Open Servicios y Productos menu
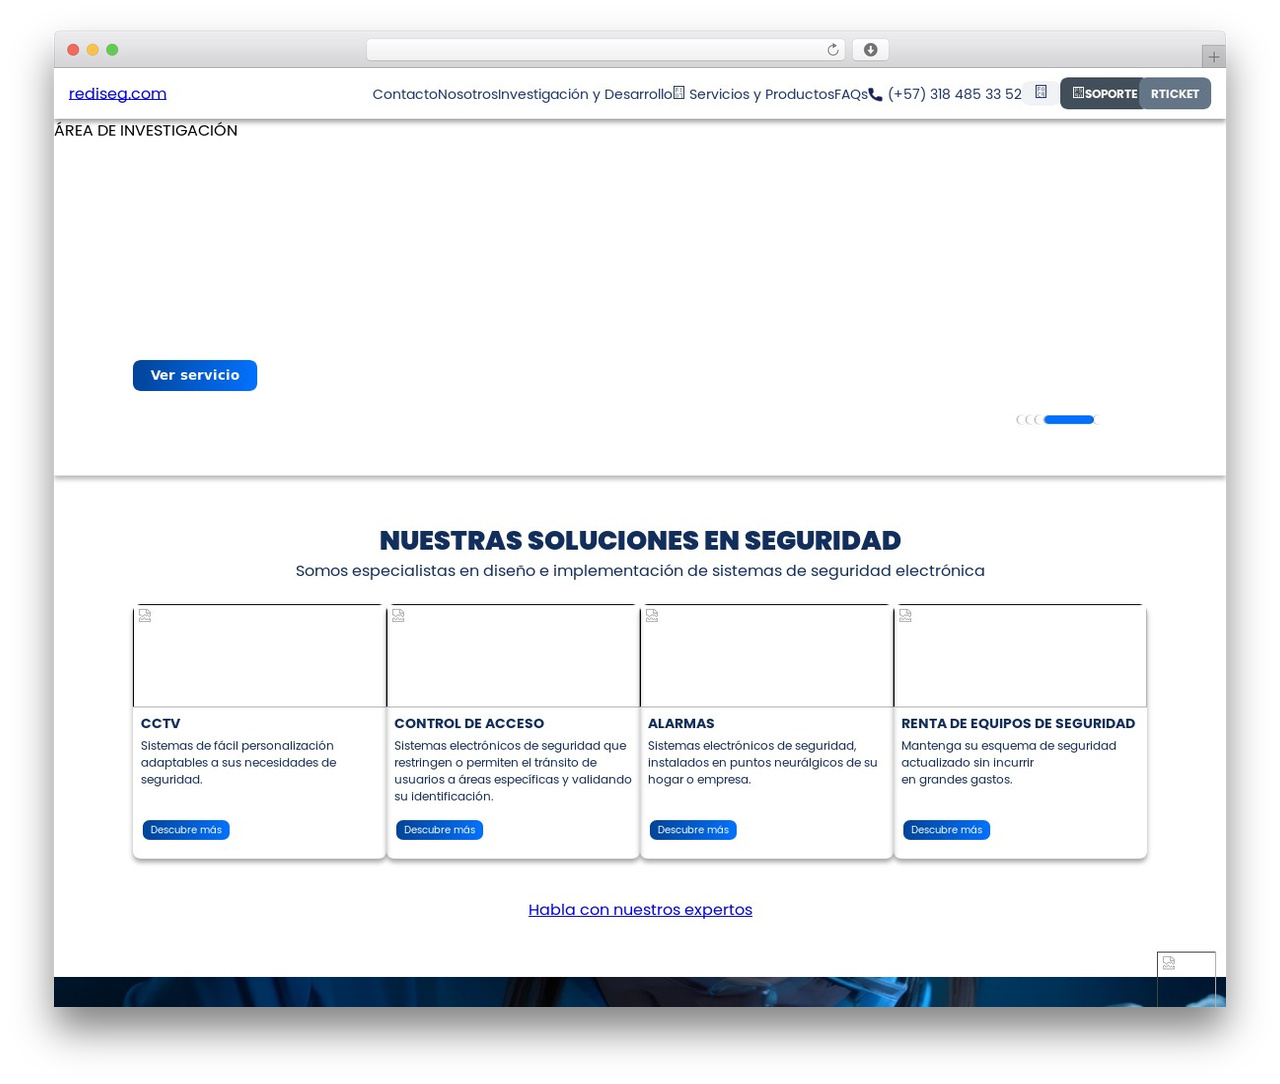Screen dimensions: 1280x1084 (x=753, y=94)
